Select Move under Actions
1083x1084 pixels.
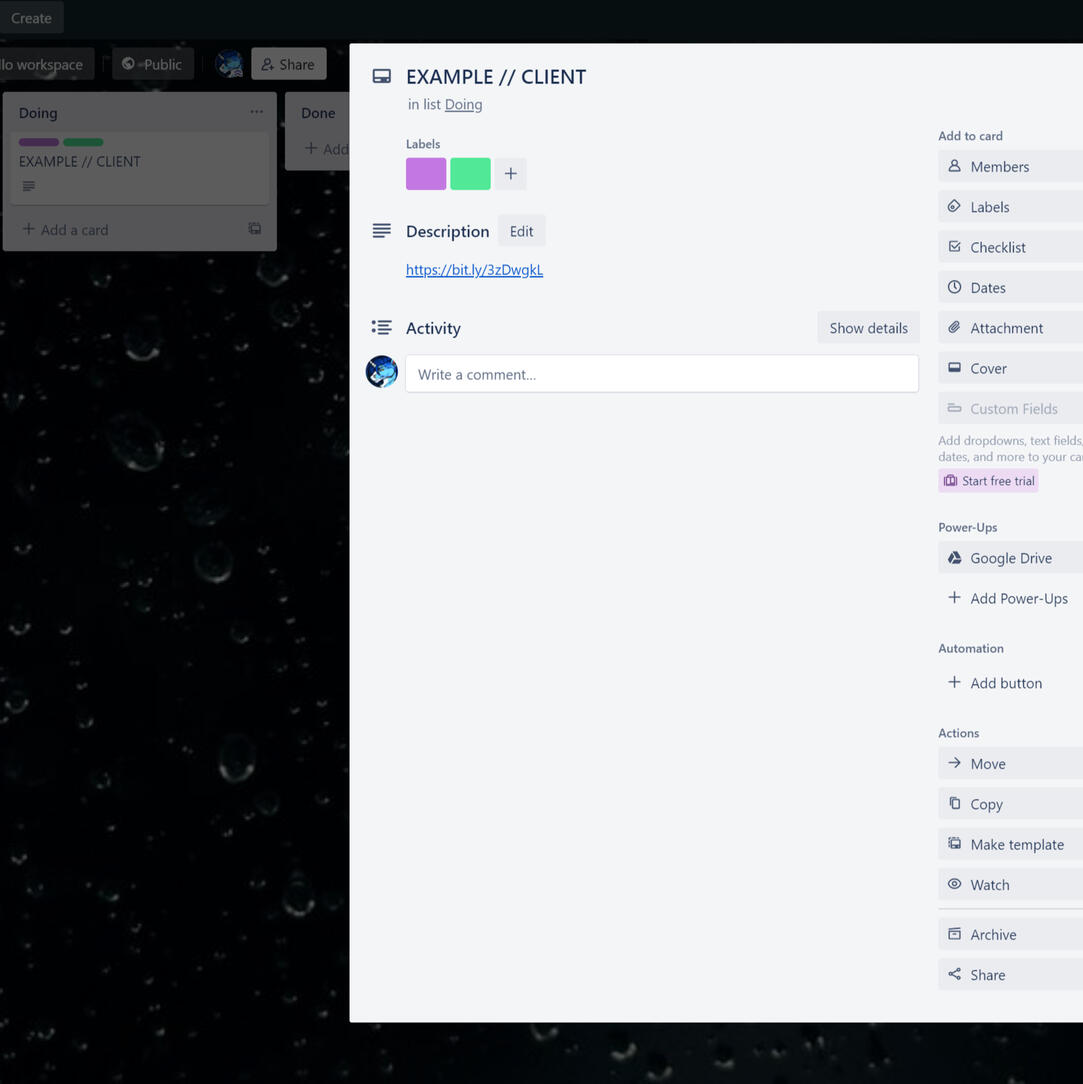coord(1010,764)
